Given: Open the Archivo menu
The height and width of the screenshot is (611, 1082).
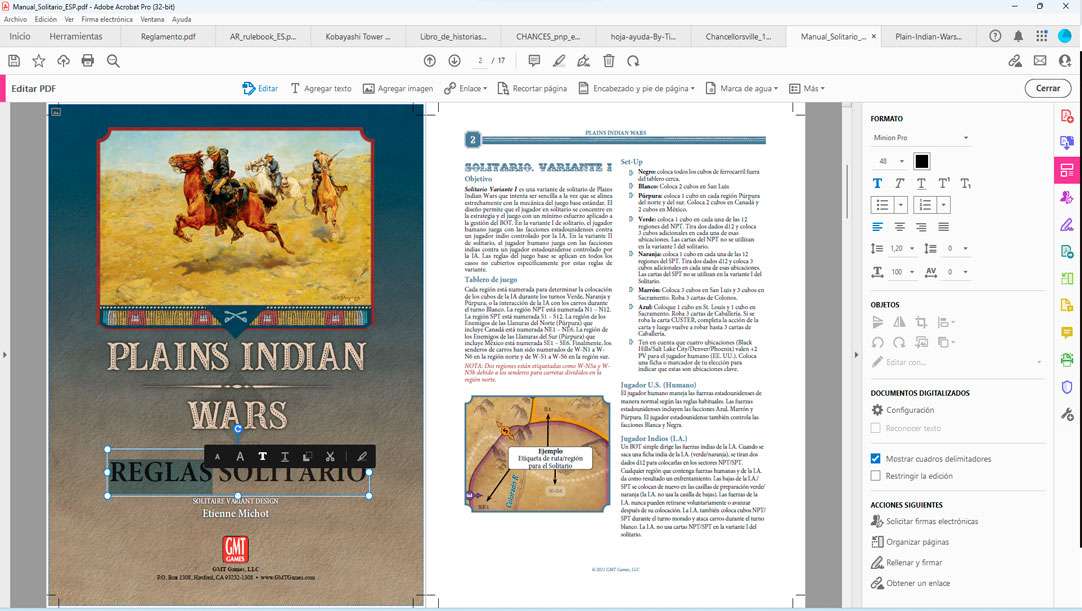Looking at the screenshot, I should (x=15, y=19).
